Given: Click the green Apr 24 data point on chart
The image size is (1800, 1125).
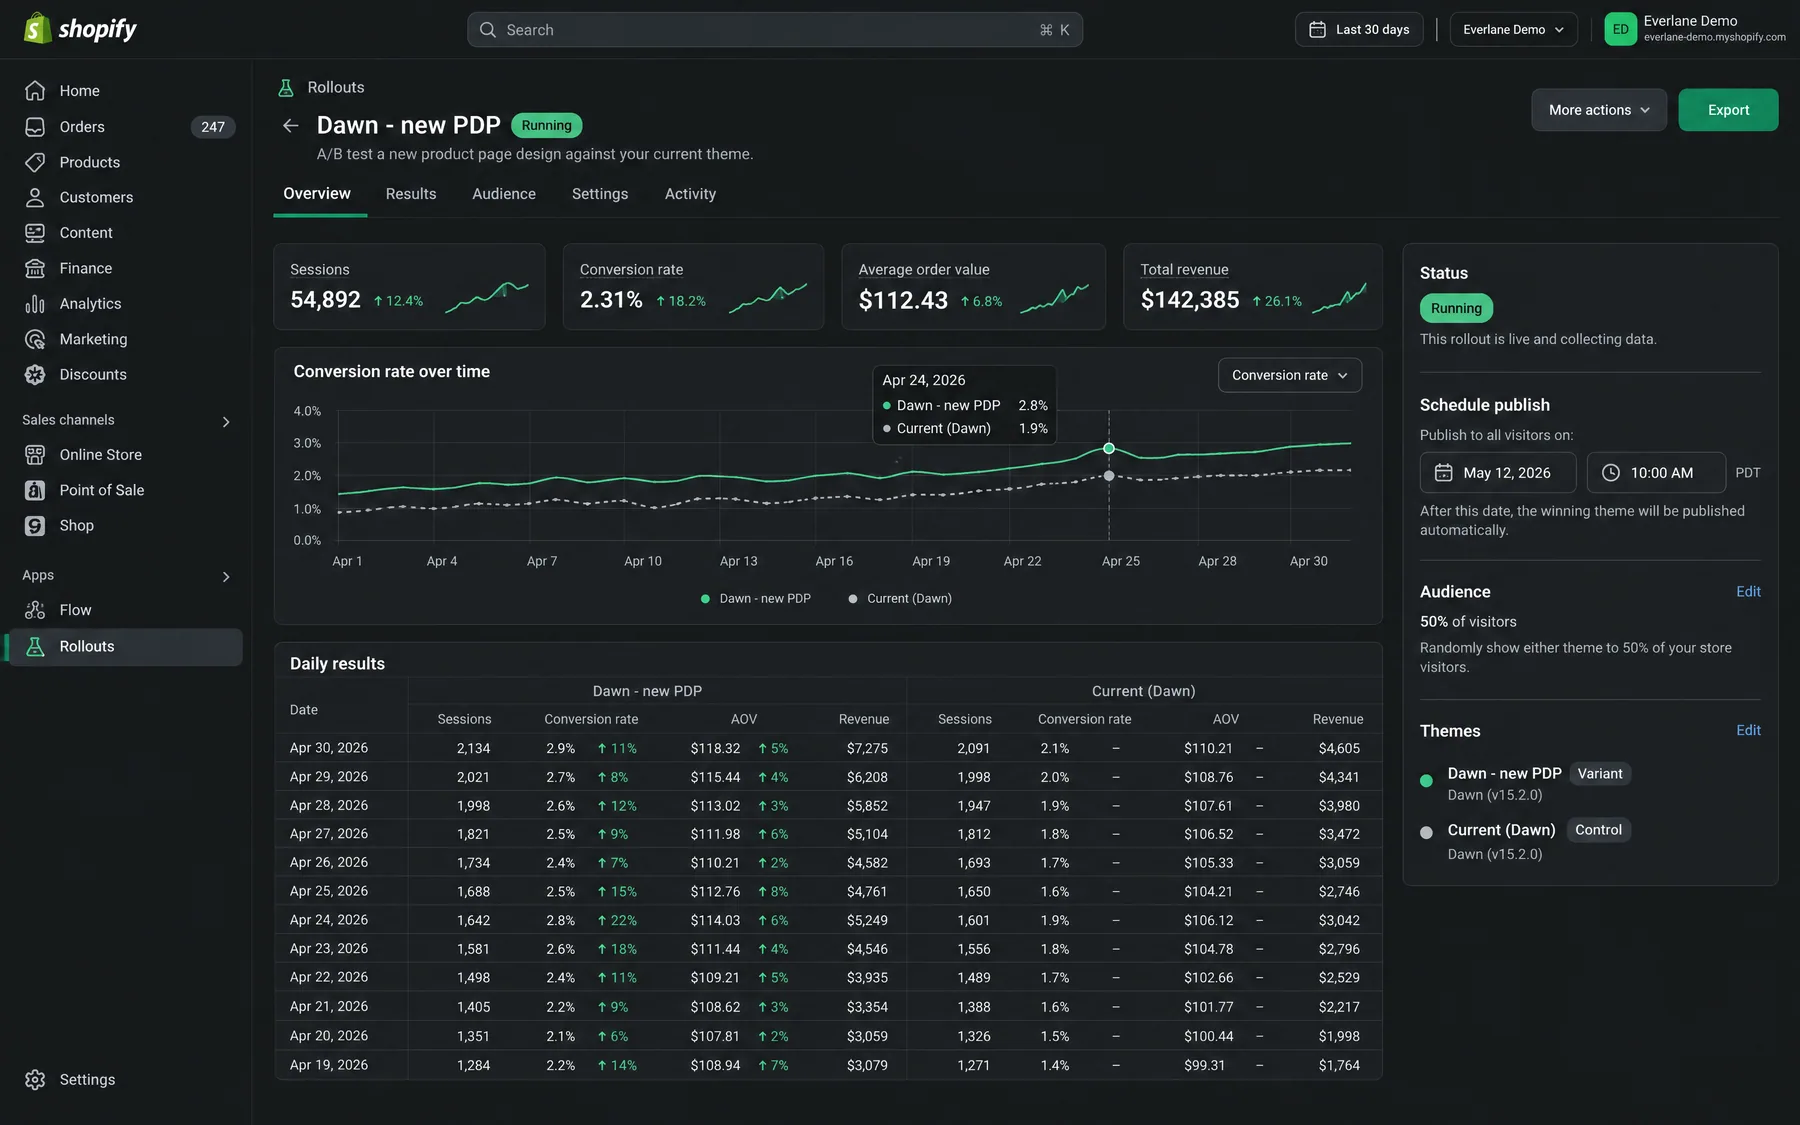Looking at the screenshot, I should [x=1109, y=448].
